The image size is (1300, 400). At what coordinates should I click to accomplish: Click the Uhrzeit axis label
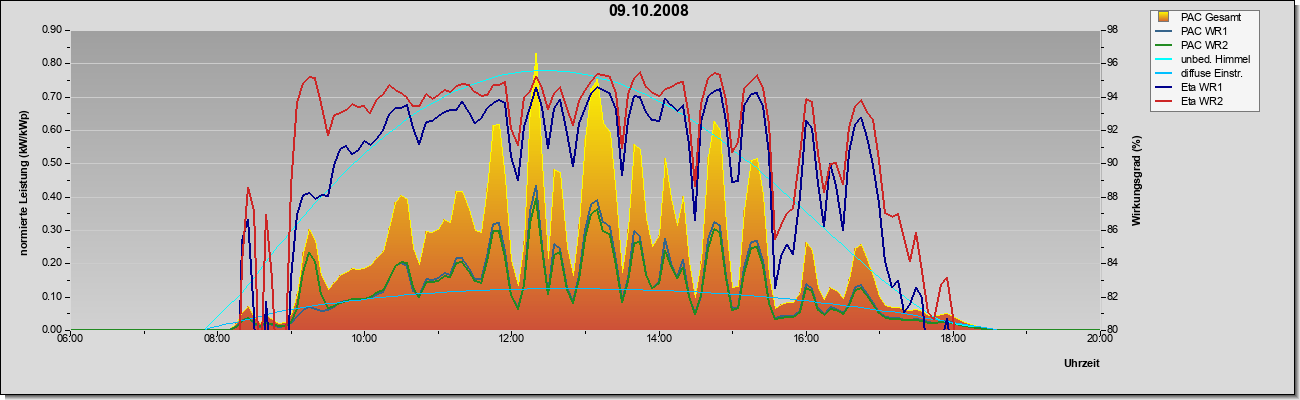1081,364
